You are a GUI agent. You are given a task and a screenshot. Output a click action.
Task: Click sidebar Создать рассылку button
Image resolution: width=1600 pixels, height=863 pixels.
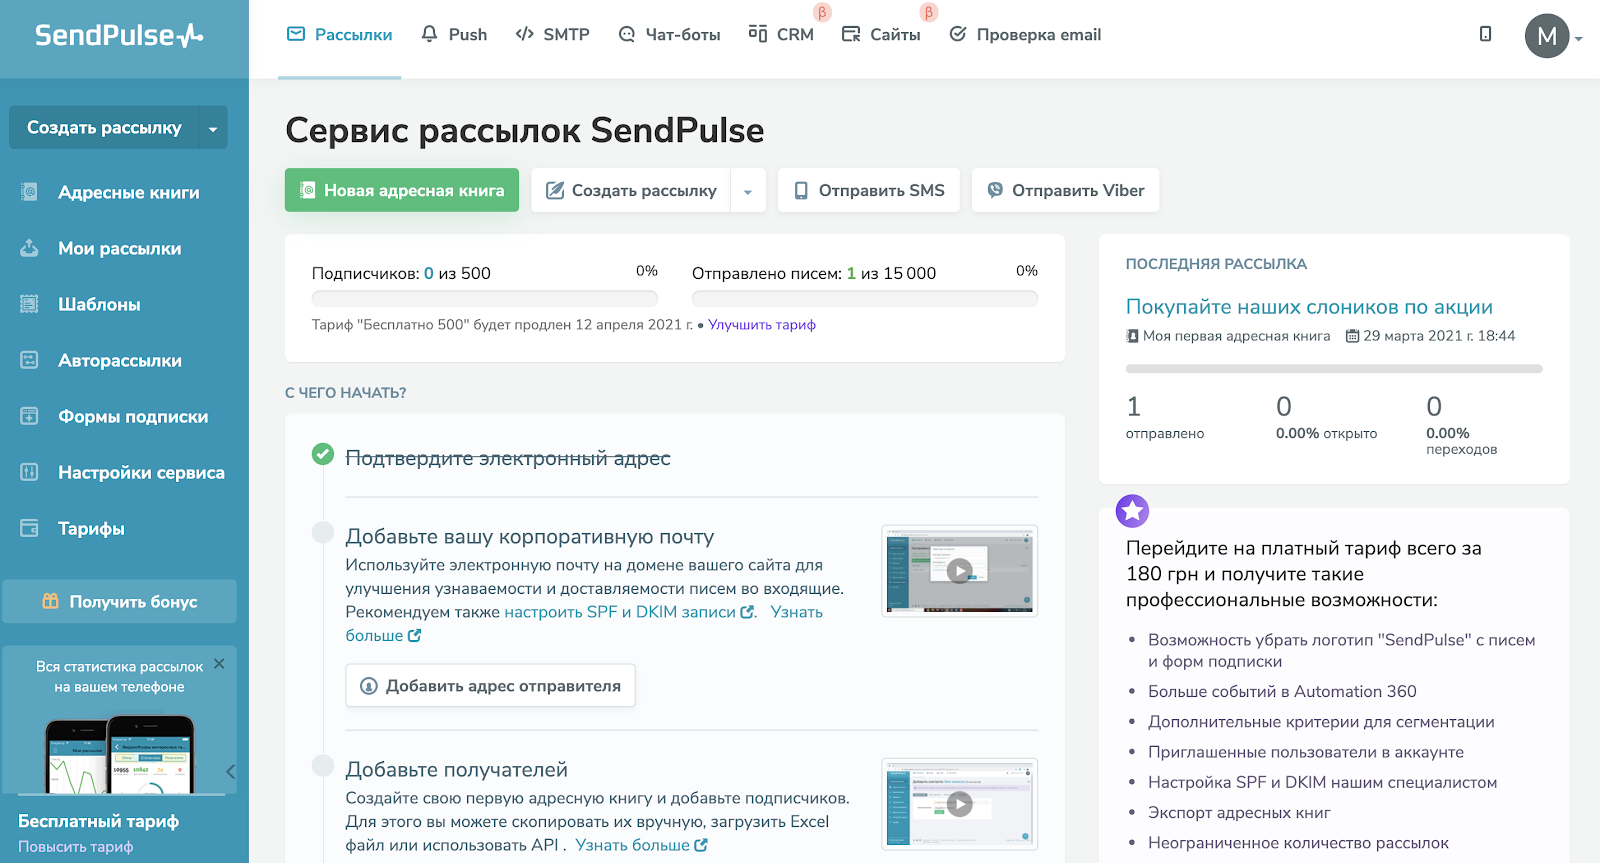tap(104, 128)
